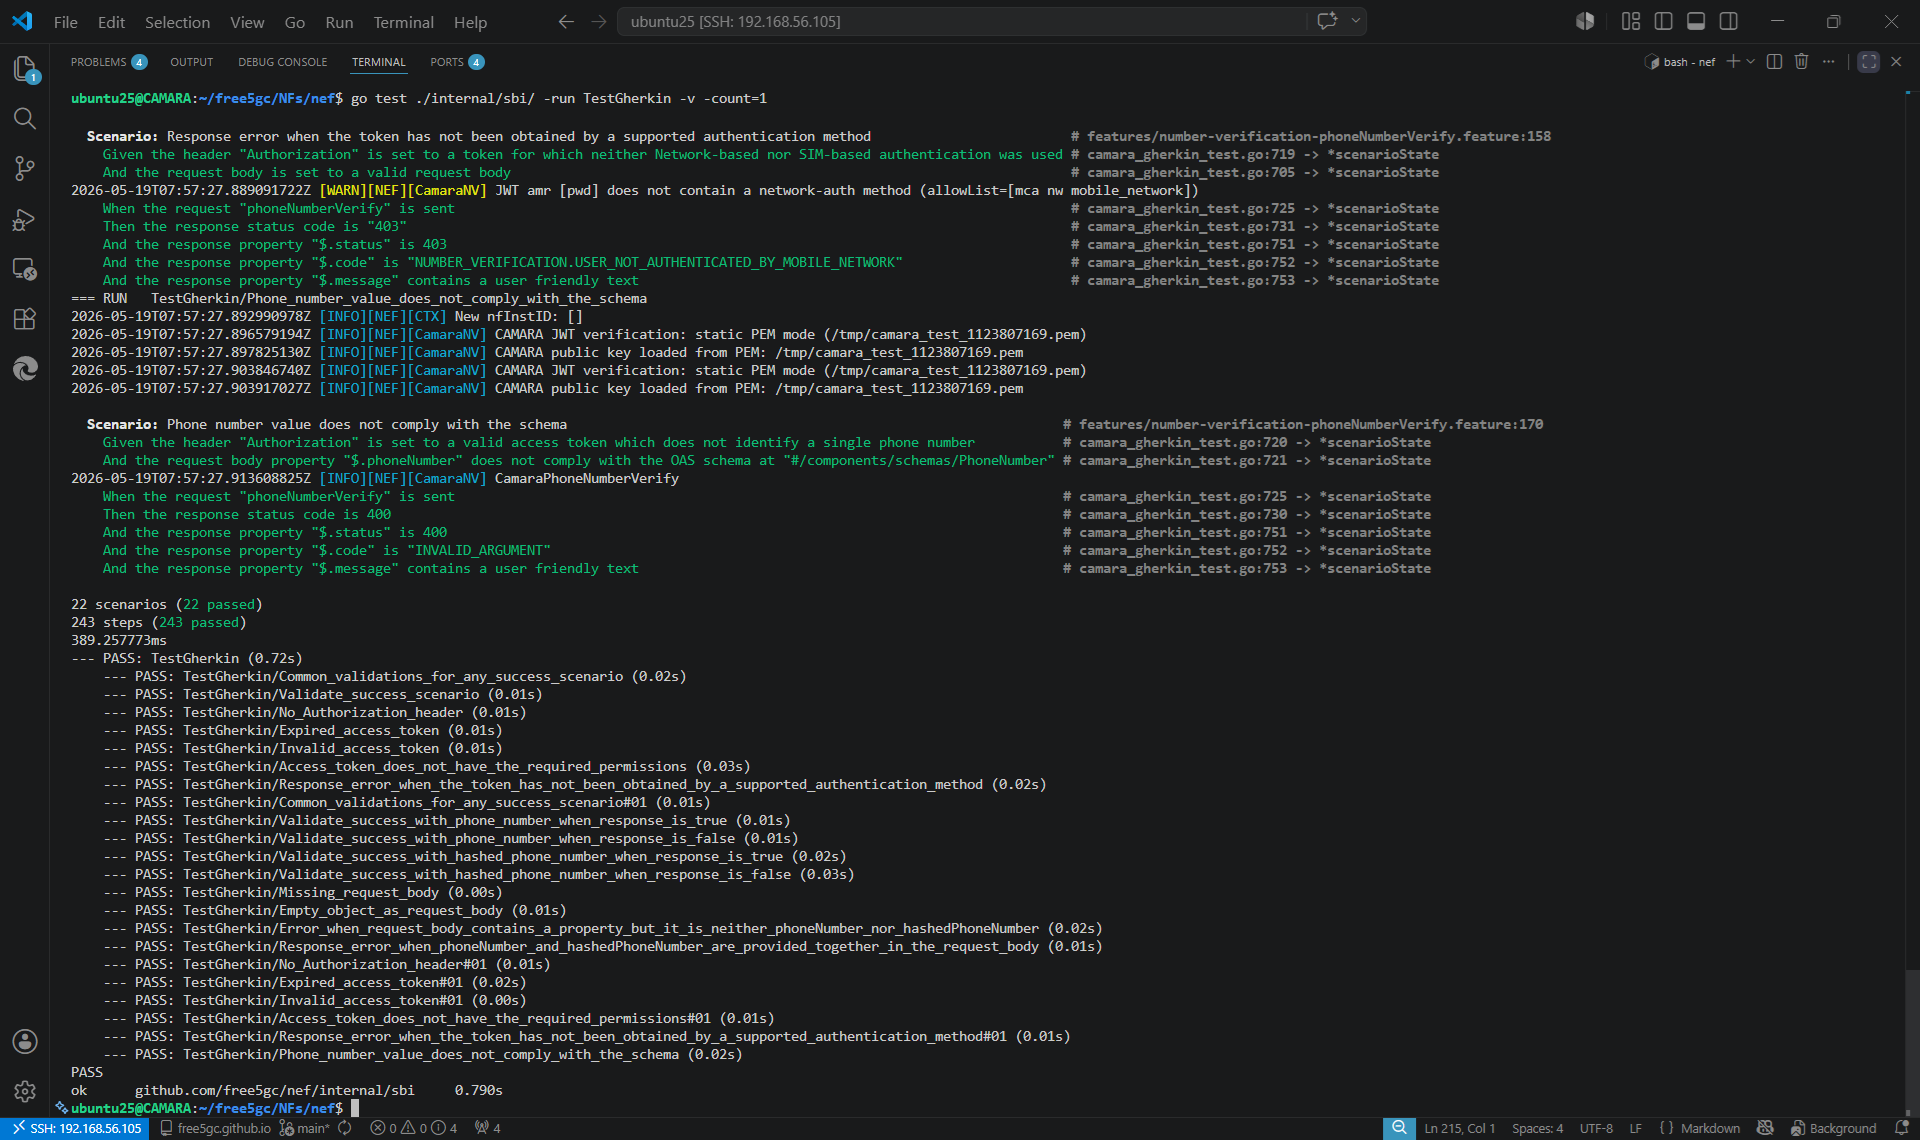
Task: Click the bash - nef terminal label
Action: 1680,62
